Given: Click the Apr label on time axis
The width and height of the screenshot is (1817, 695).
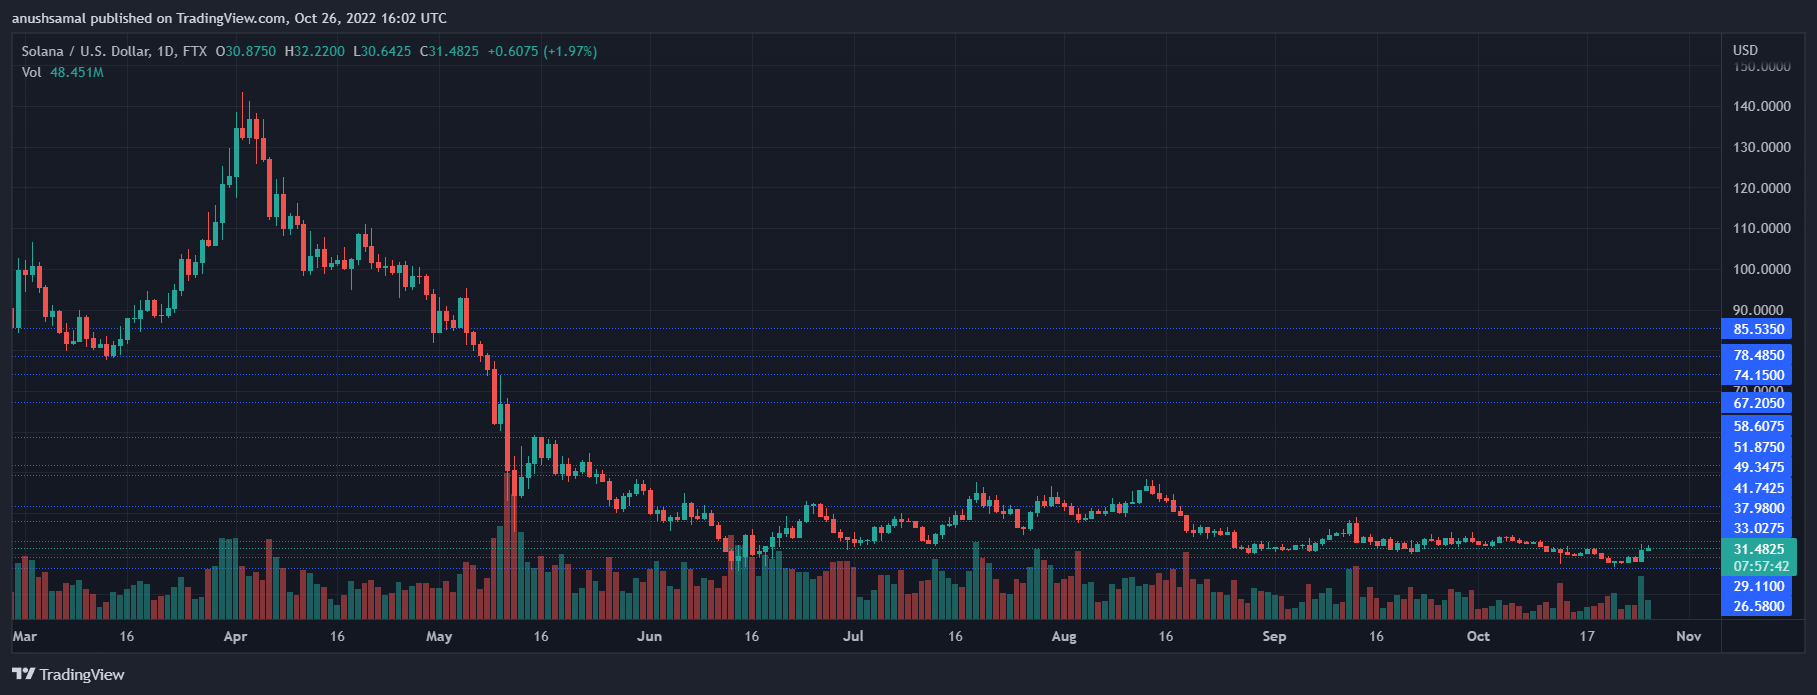Looking at the screenshot, I should click(x=235, y=636).
